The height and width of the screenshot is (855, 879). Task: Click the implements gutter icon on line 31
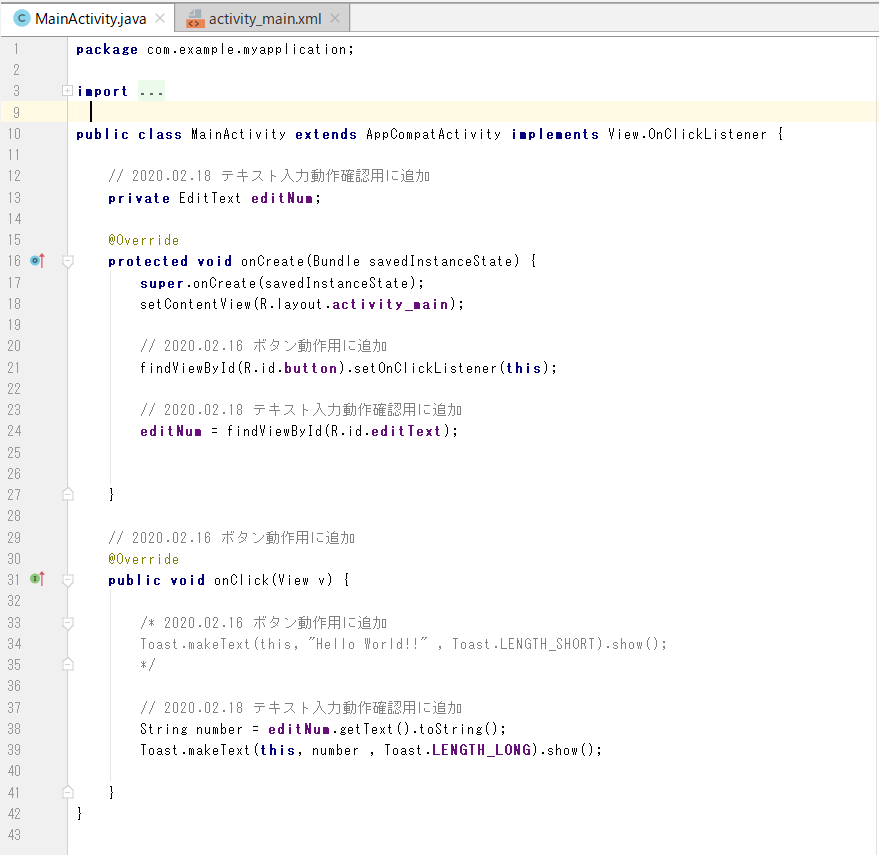37,579
